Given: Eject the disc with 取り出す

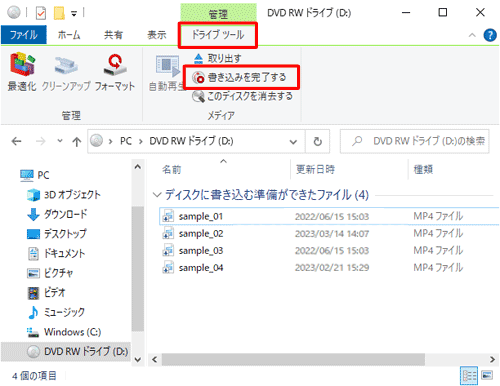Looking at the screenshot, I should pos(218,59).
